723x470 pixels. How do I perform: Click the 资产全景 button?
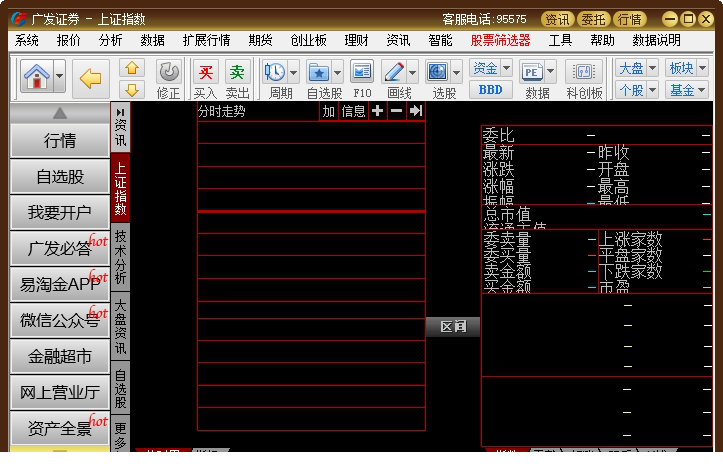(x=60, y=428)
